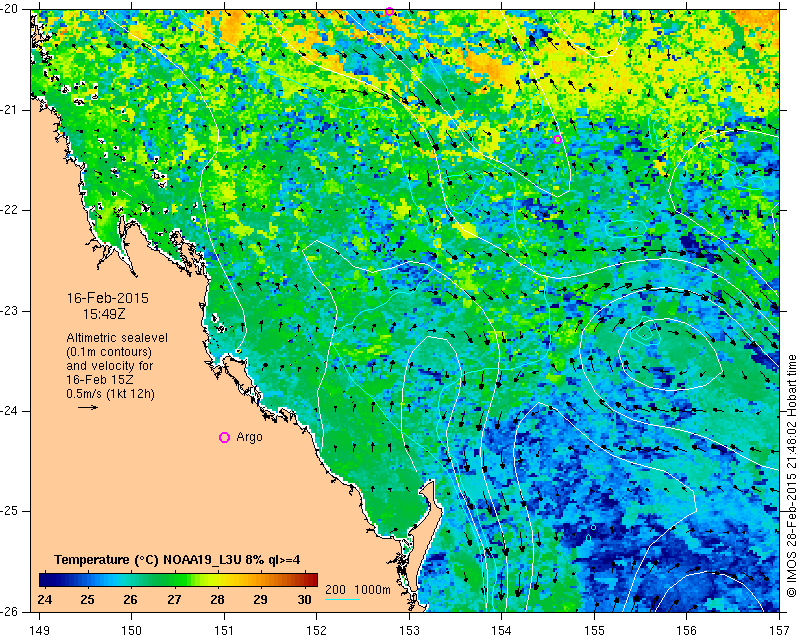Click the Argo float marker near 21.3°S 154.6°E
Image resolution: width=800 pixels, height=640 pixels.
[x=557, y=139]
